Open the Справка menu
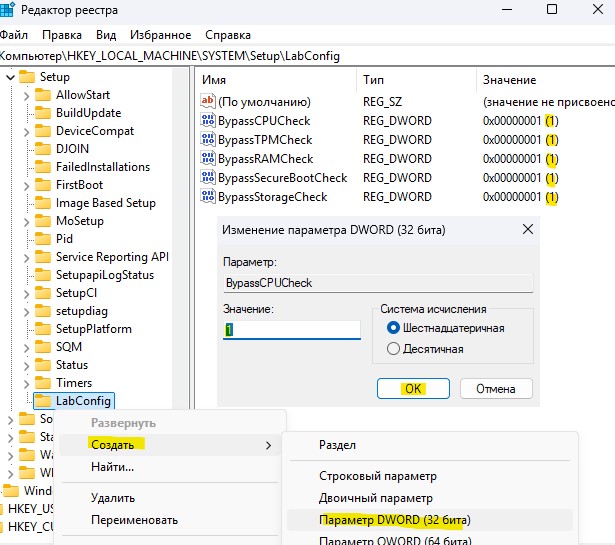This screenshot has height=545, width=615. 228,35
